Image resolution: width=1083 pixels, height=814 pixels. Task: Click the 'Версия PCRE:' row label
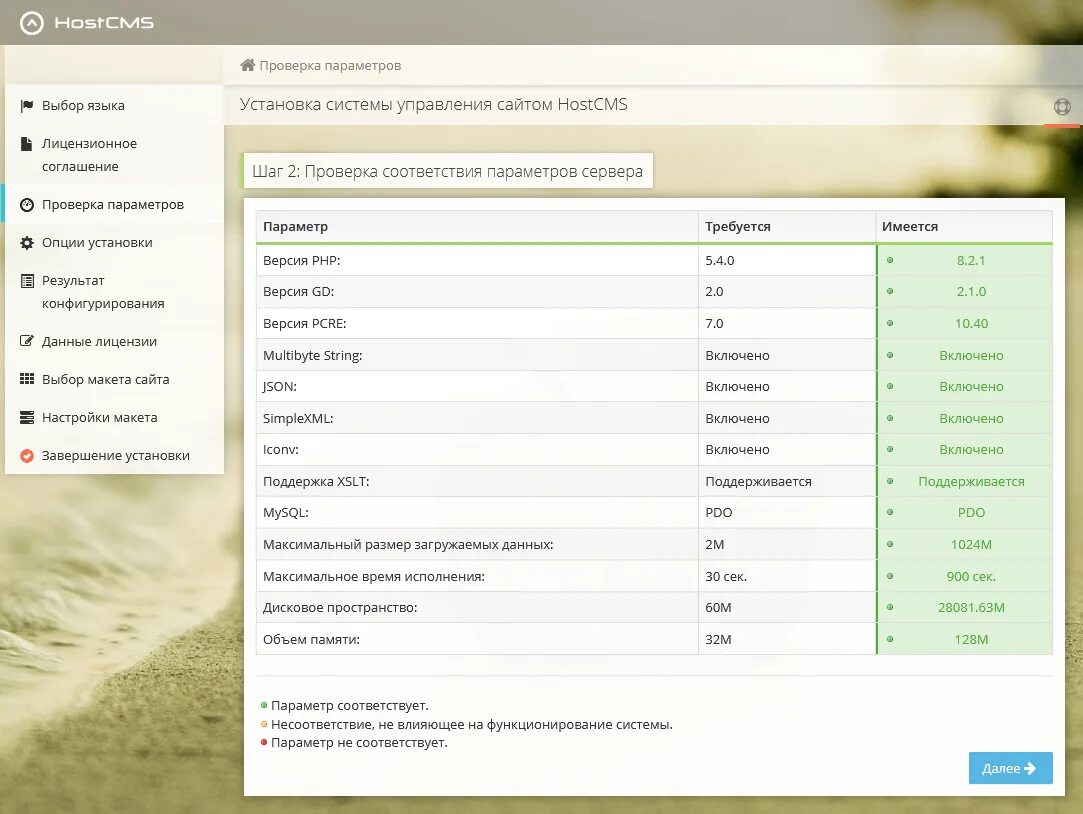305,323
